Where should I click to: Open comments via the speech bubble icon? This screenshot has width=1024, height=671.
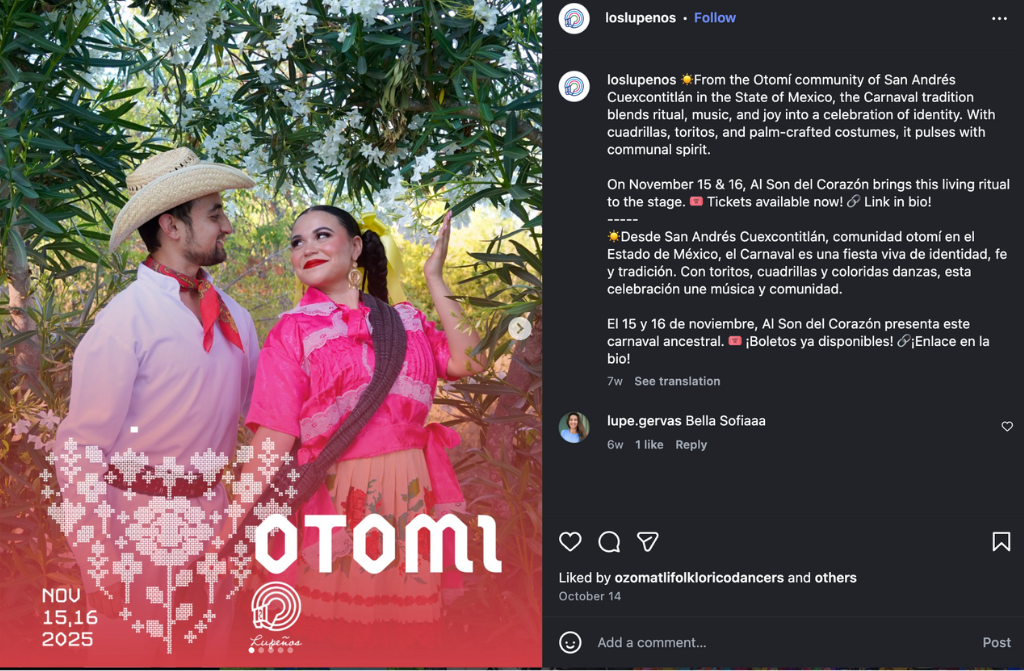coord(609,542)
